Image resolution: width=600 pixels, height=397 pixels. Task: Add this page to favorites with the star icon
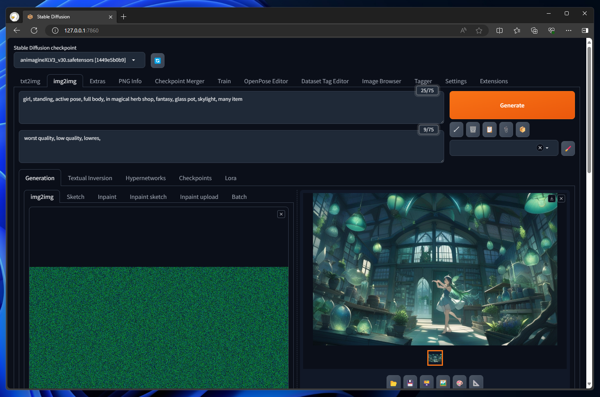coord(479,31)
